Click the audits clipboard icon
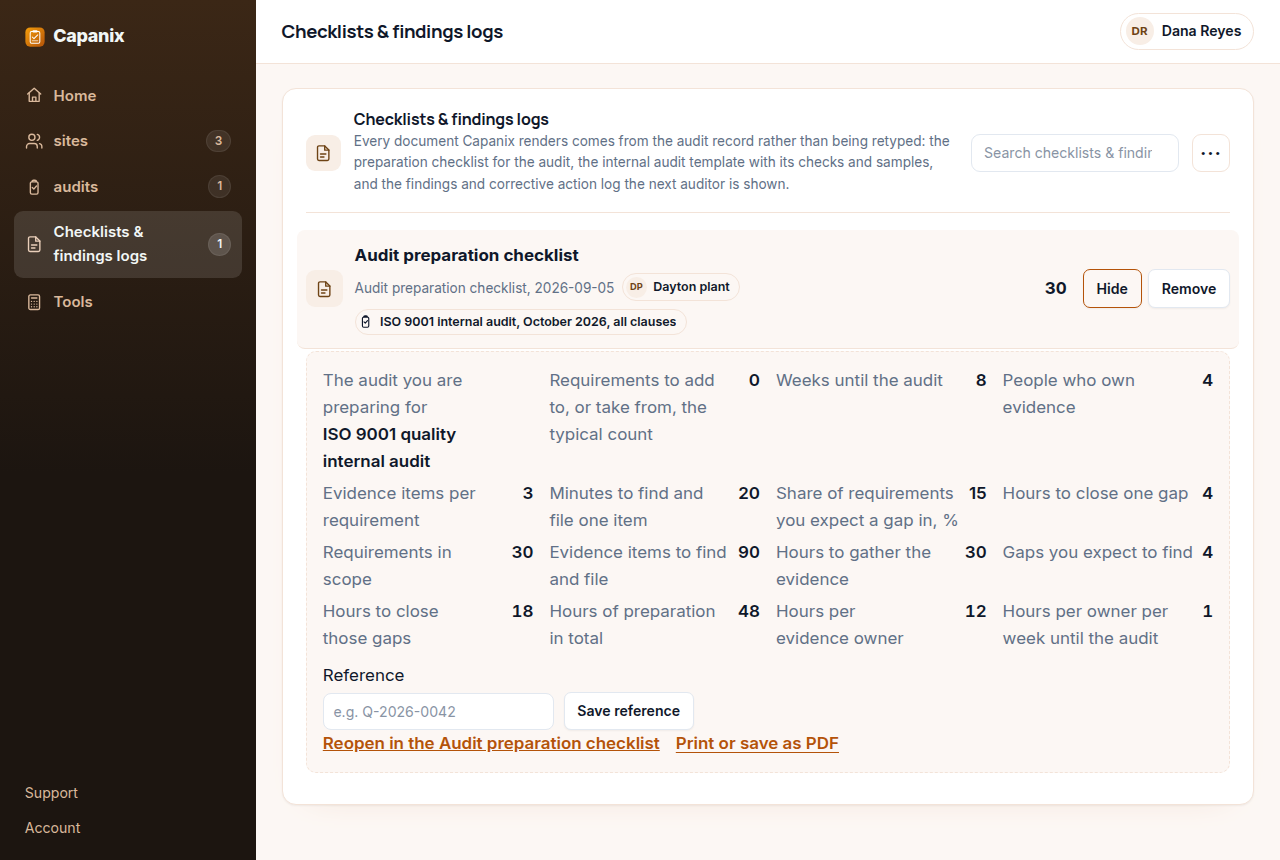Image resolution: width=1280 pixels, height=860 pixels. pos(34,187)
